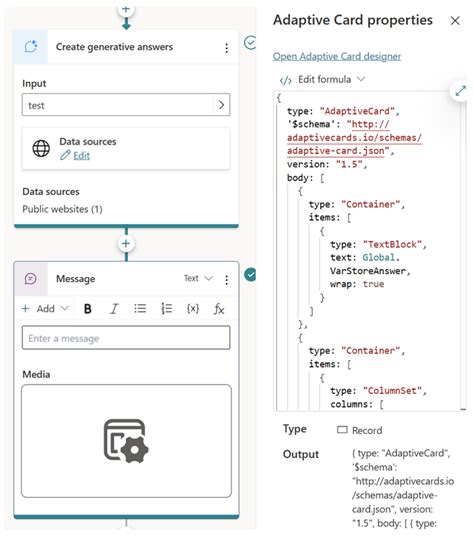Open Adaptive Card designer link
Screen dimensions: 474x538
pyautogui.click(x=337, y=56)
